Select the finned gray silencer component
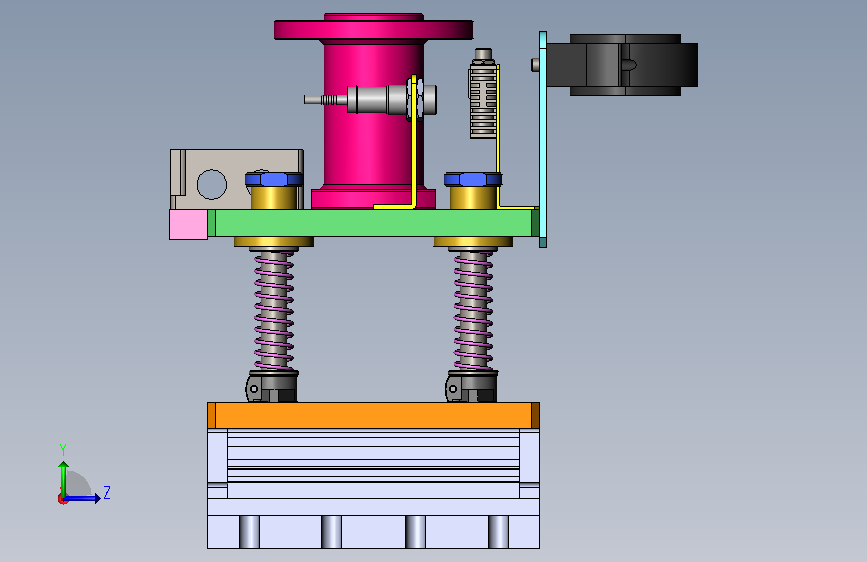Image resolution: width=867 pixels, height=562 pixels. 483,94
